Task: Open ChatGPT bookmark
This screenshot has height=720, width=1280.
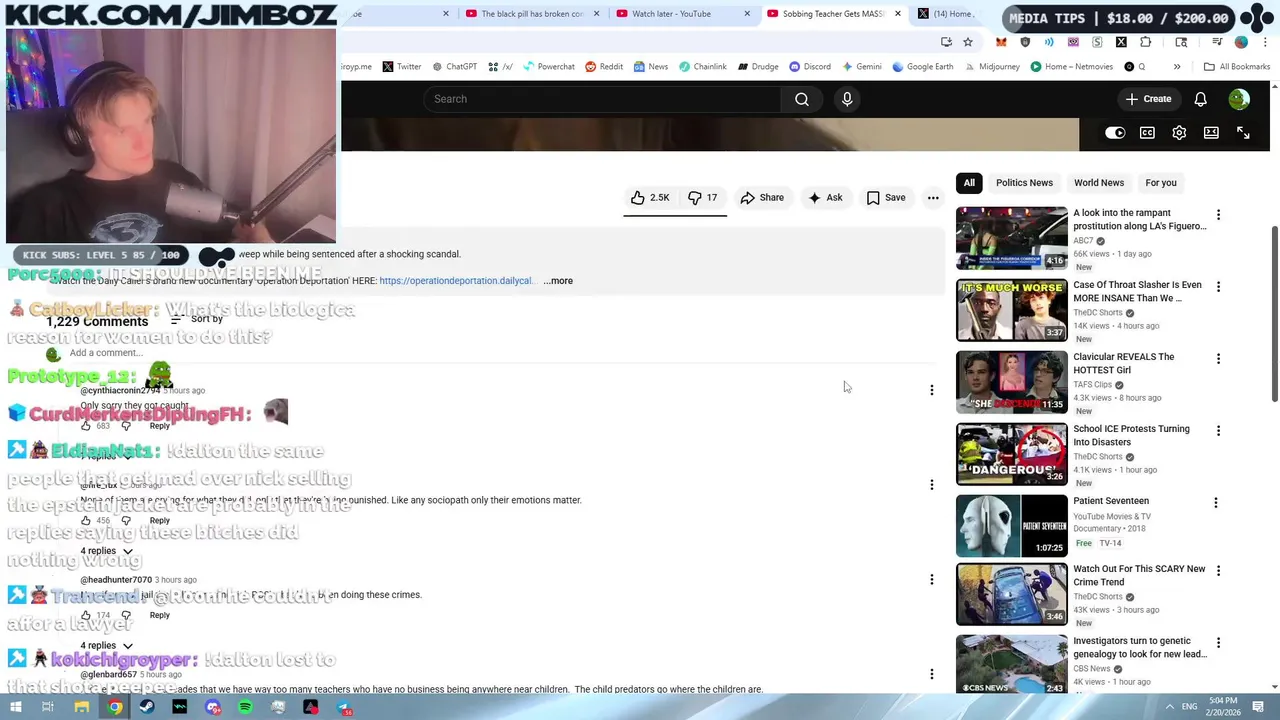Action: [454, 67]
